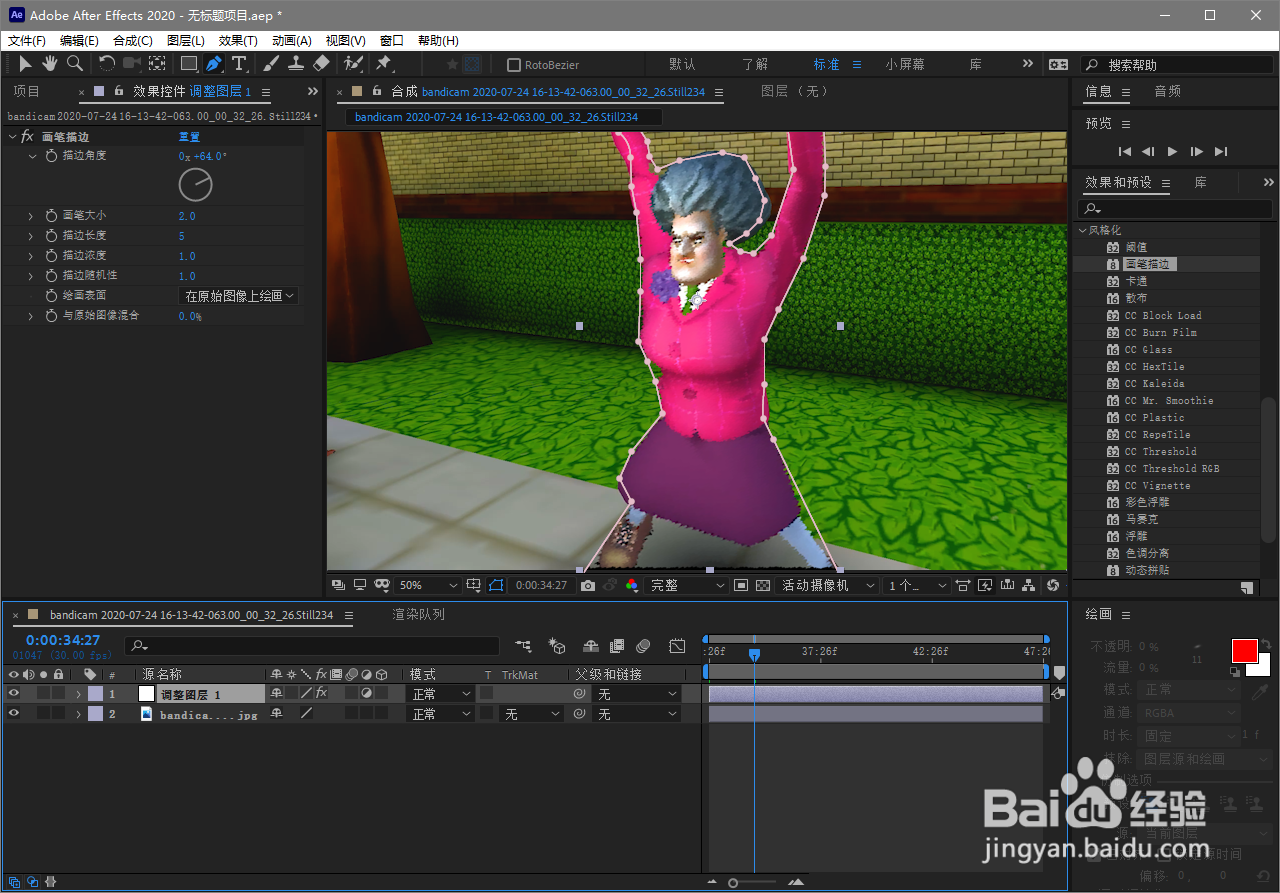Click the red foreground color swatch

(1244, 651)
